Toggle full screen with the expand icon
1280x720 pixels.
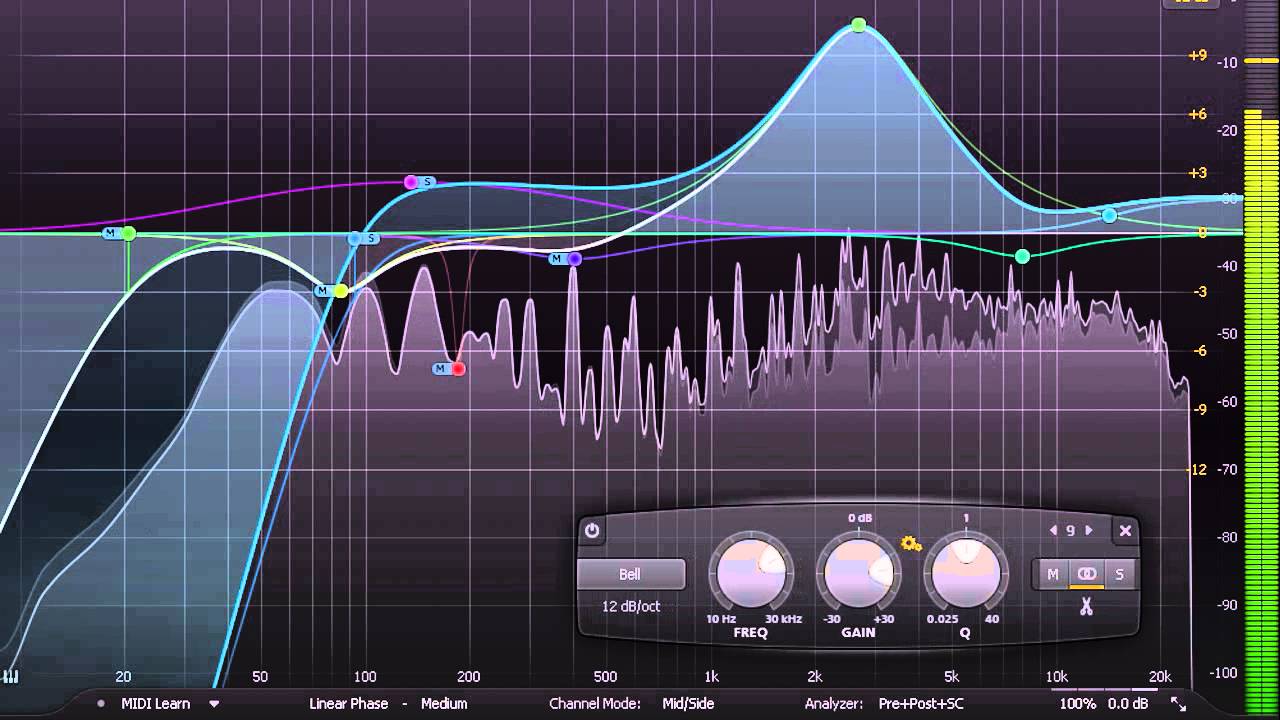[1178, 704]
